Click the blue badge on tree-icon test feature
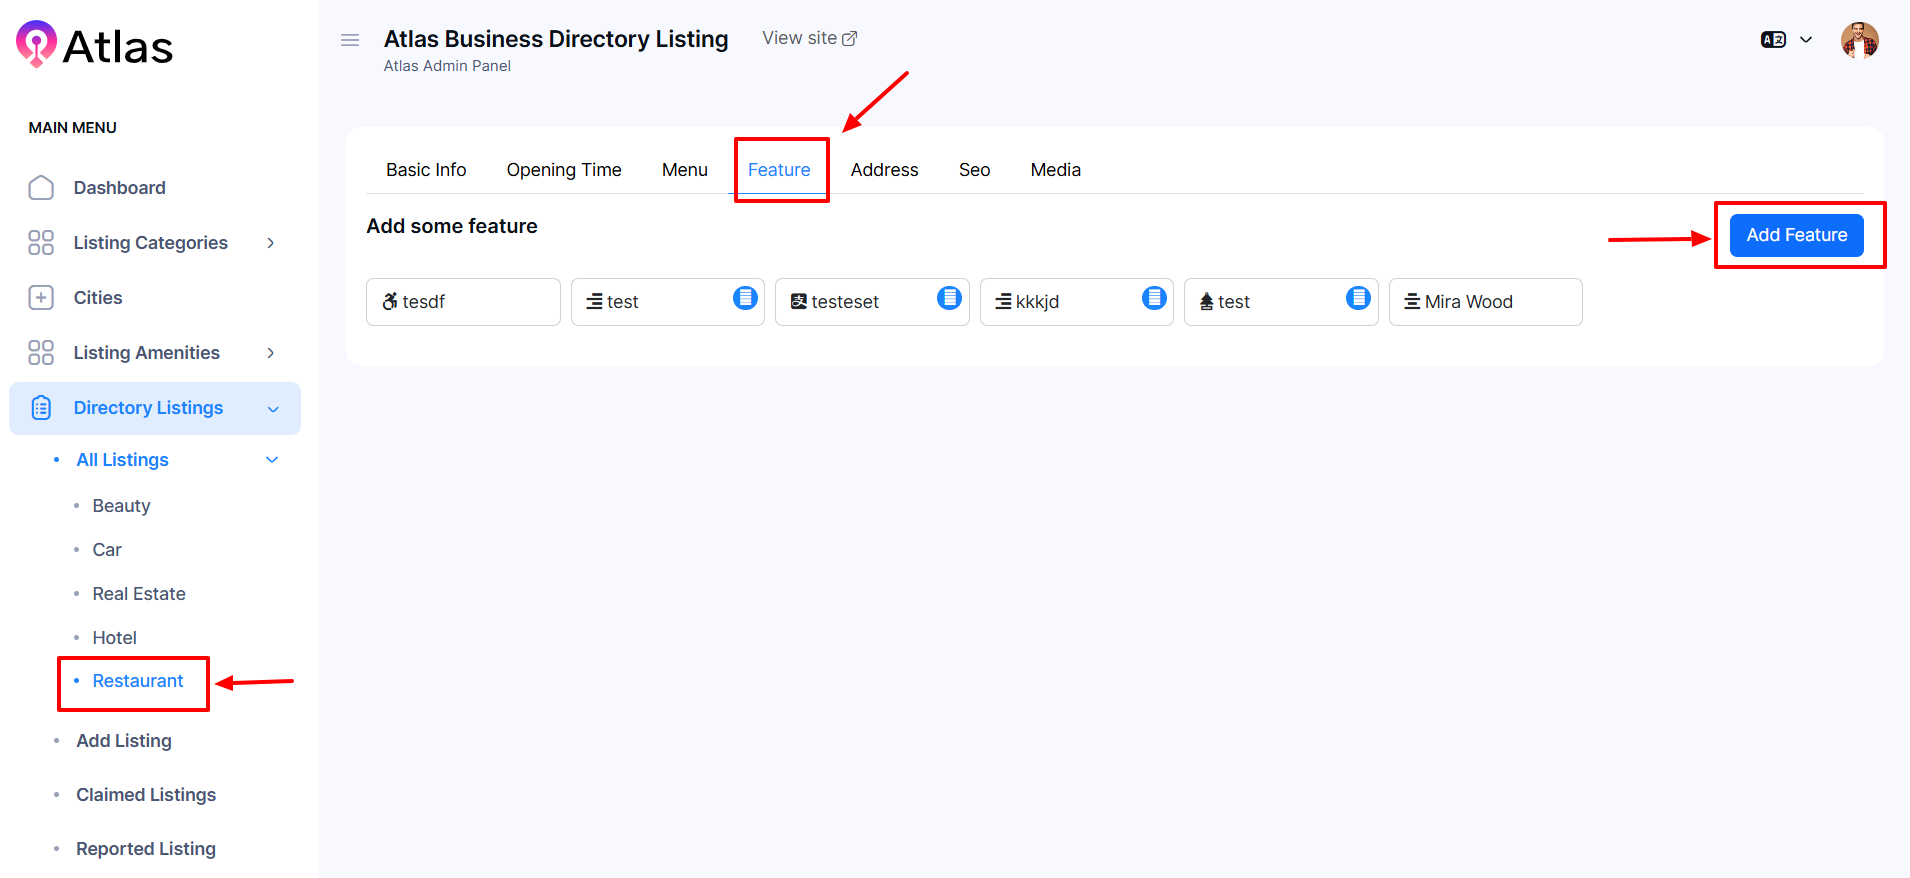The image size is (1910, 878). point(1358,298)
